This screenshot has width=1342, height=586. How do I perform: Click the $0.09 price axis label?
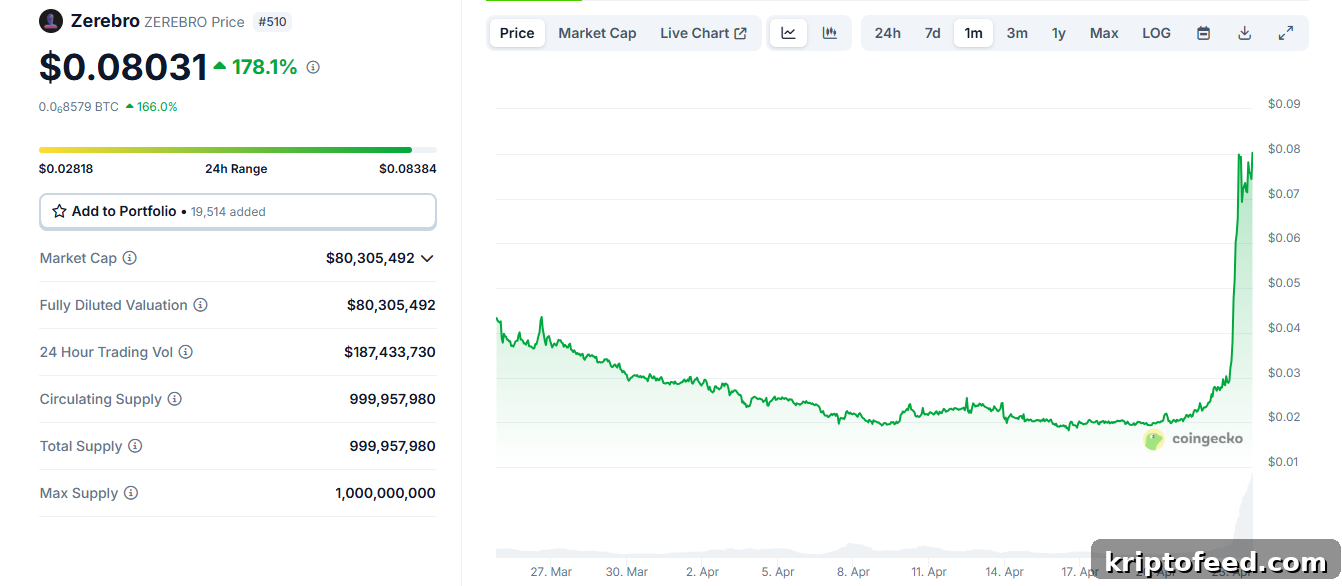(x=1284, y=104)
